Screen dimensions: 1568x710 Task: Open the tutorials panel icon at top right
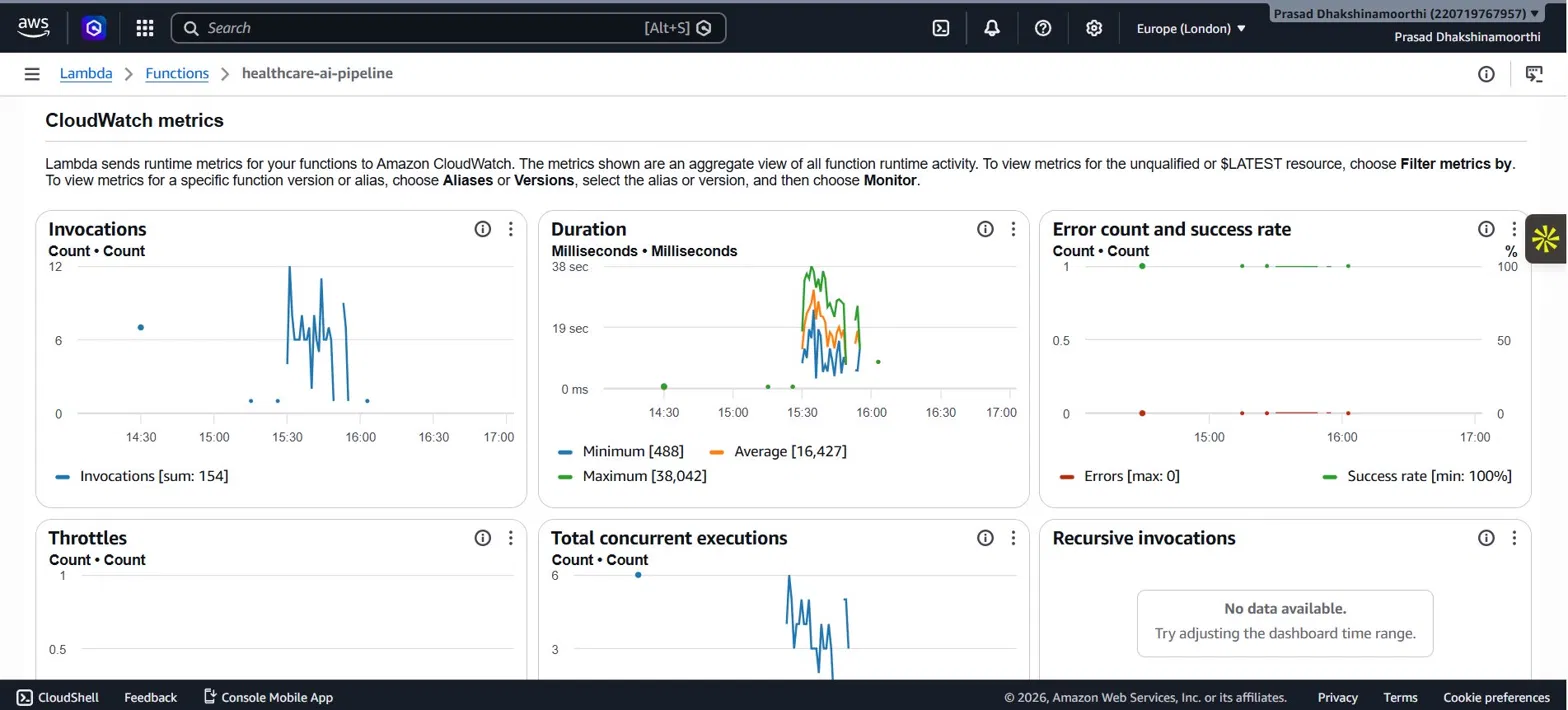1534,74
